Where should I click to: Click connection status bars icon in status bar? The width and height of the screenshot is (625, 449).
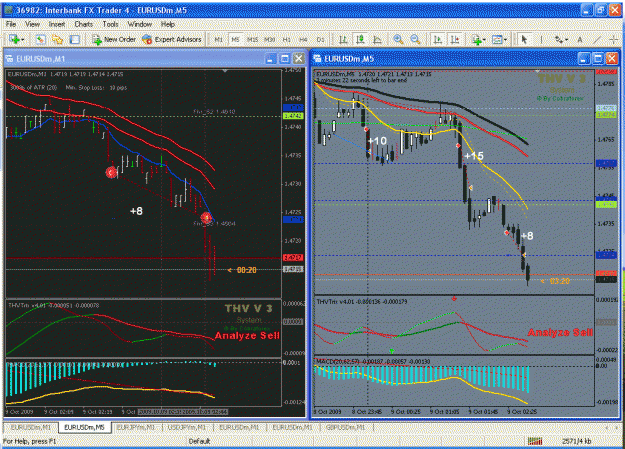tap(535, 441)
